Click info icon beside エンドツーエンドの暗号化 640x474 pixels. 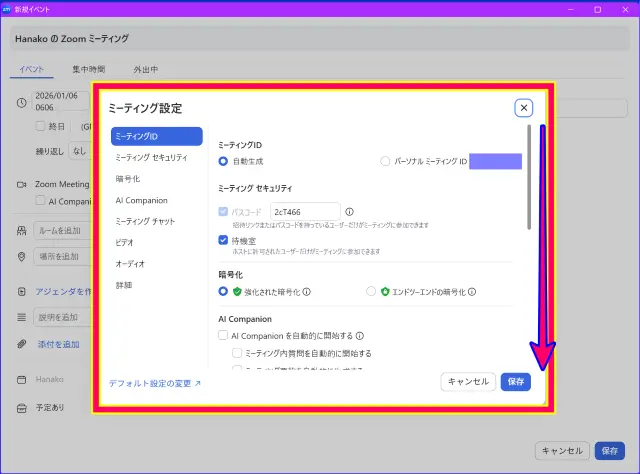coord(472,292)
